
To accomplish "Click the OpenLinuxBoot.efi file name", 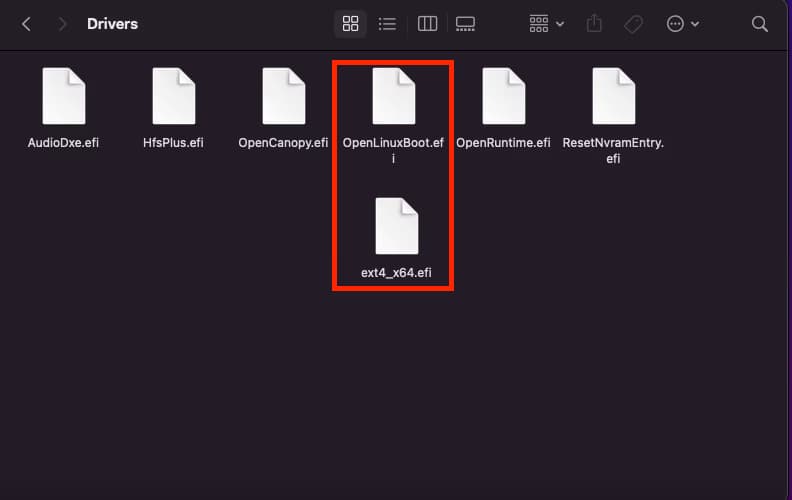I will coord(393,151).
